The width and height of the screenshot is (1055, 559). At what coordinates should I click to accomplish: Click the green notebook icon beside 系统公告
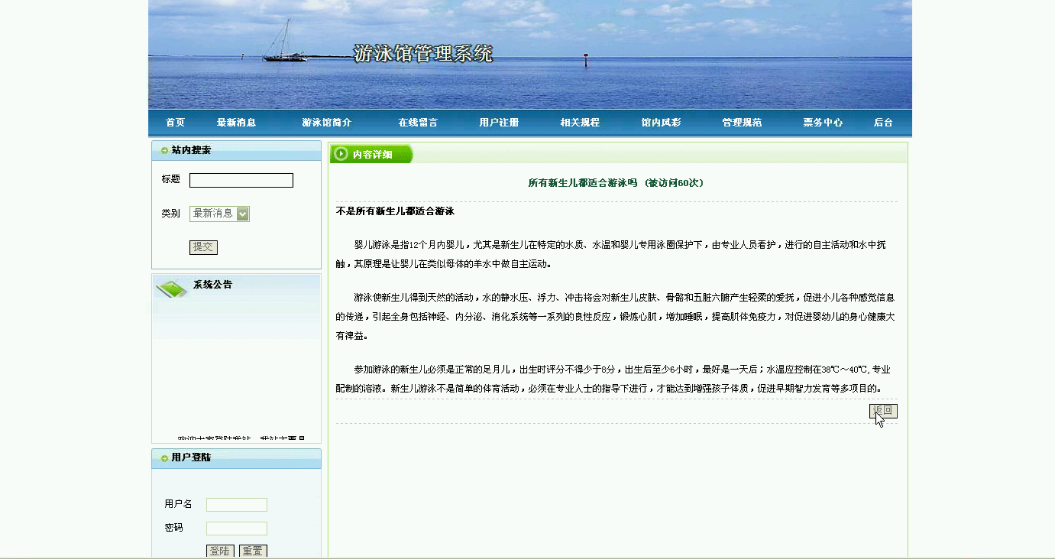[172, 289]
